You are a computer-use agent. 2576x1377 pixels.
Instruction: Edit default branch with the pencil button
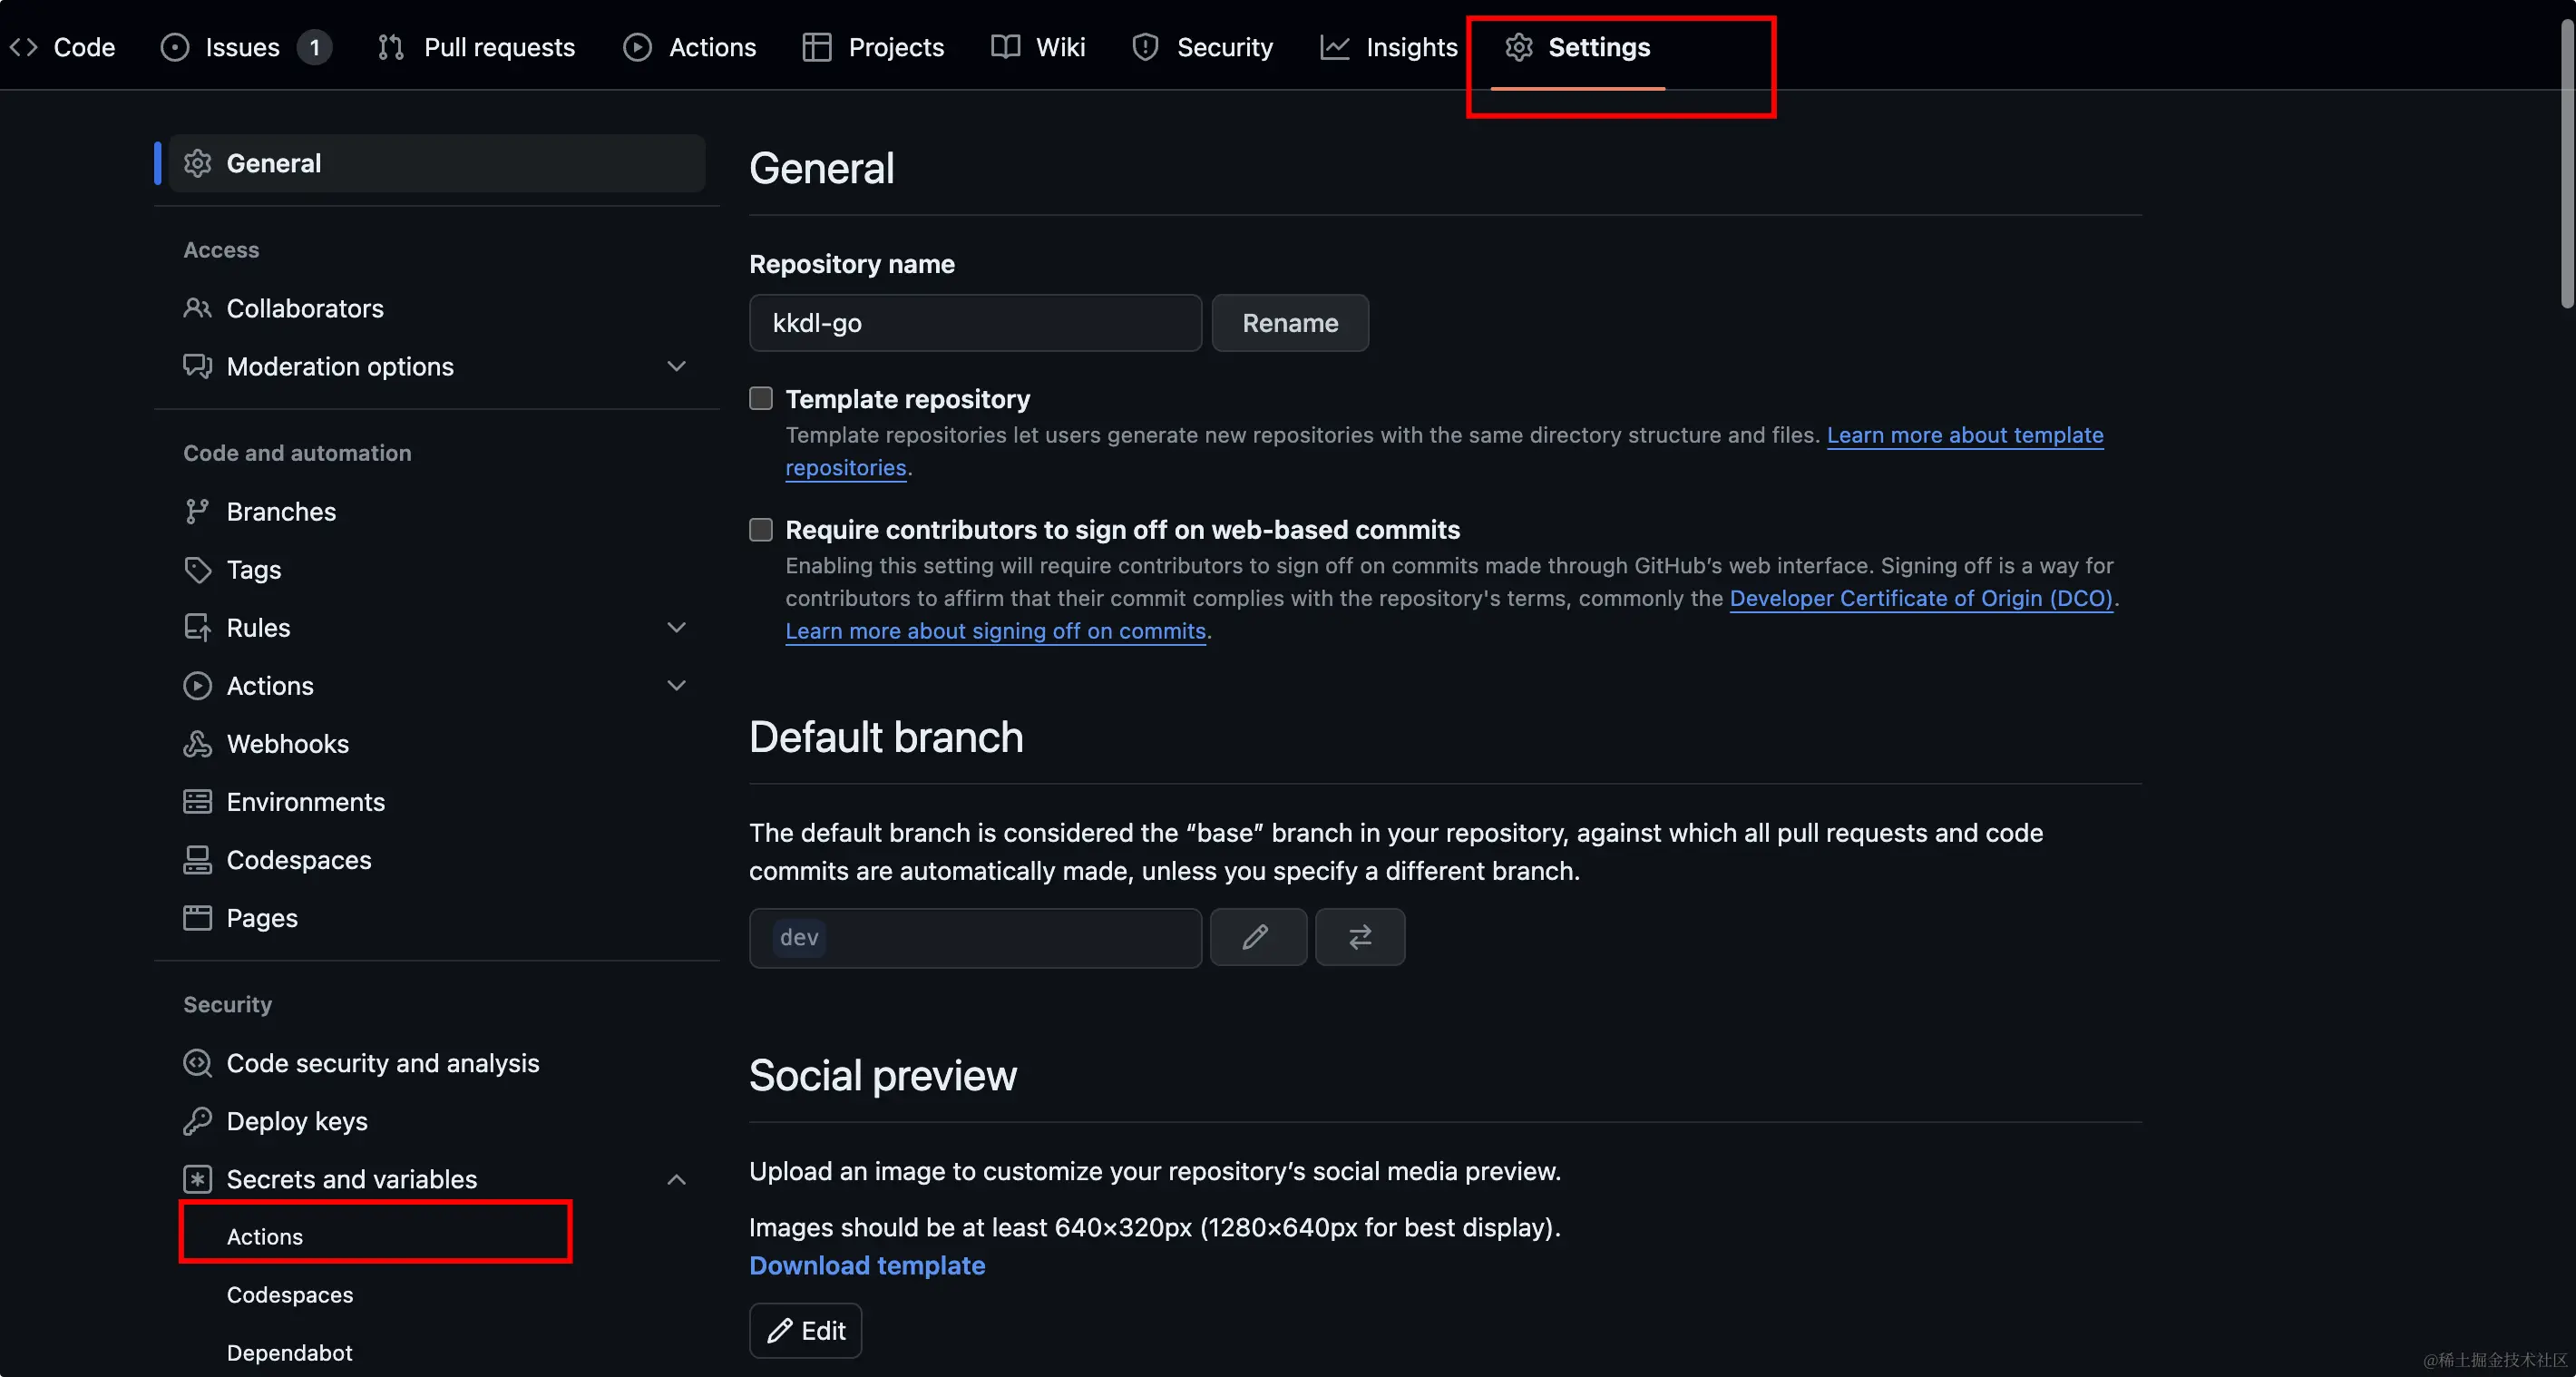(x=1258, y=937)
